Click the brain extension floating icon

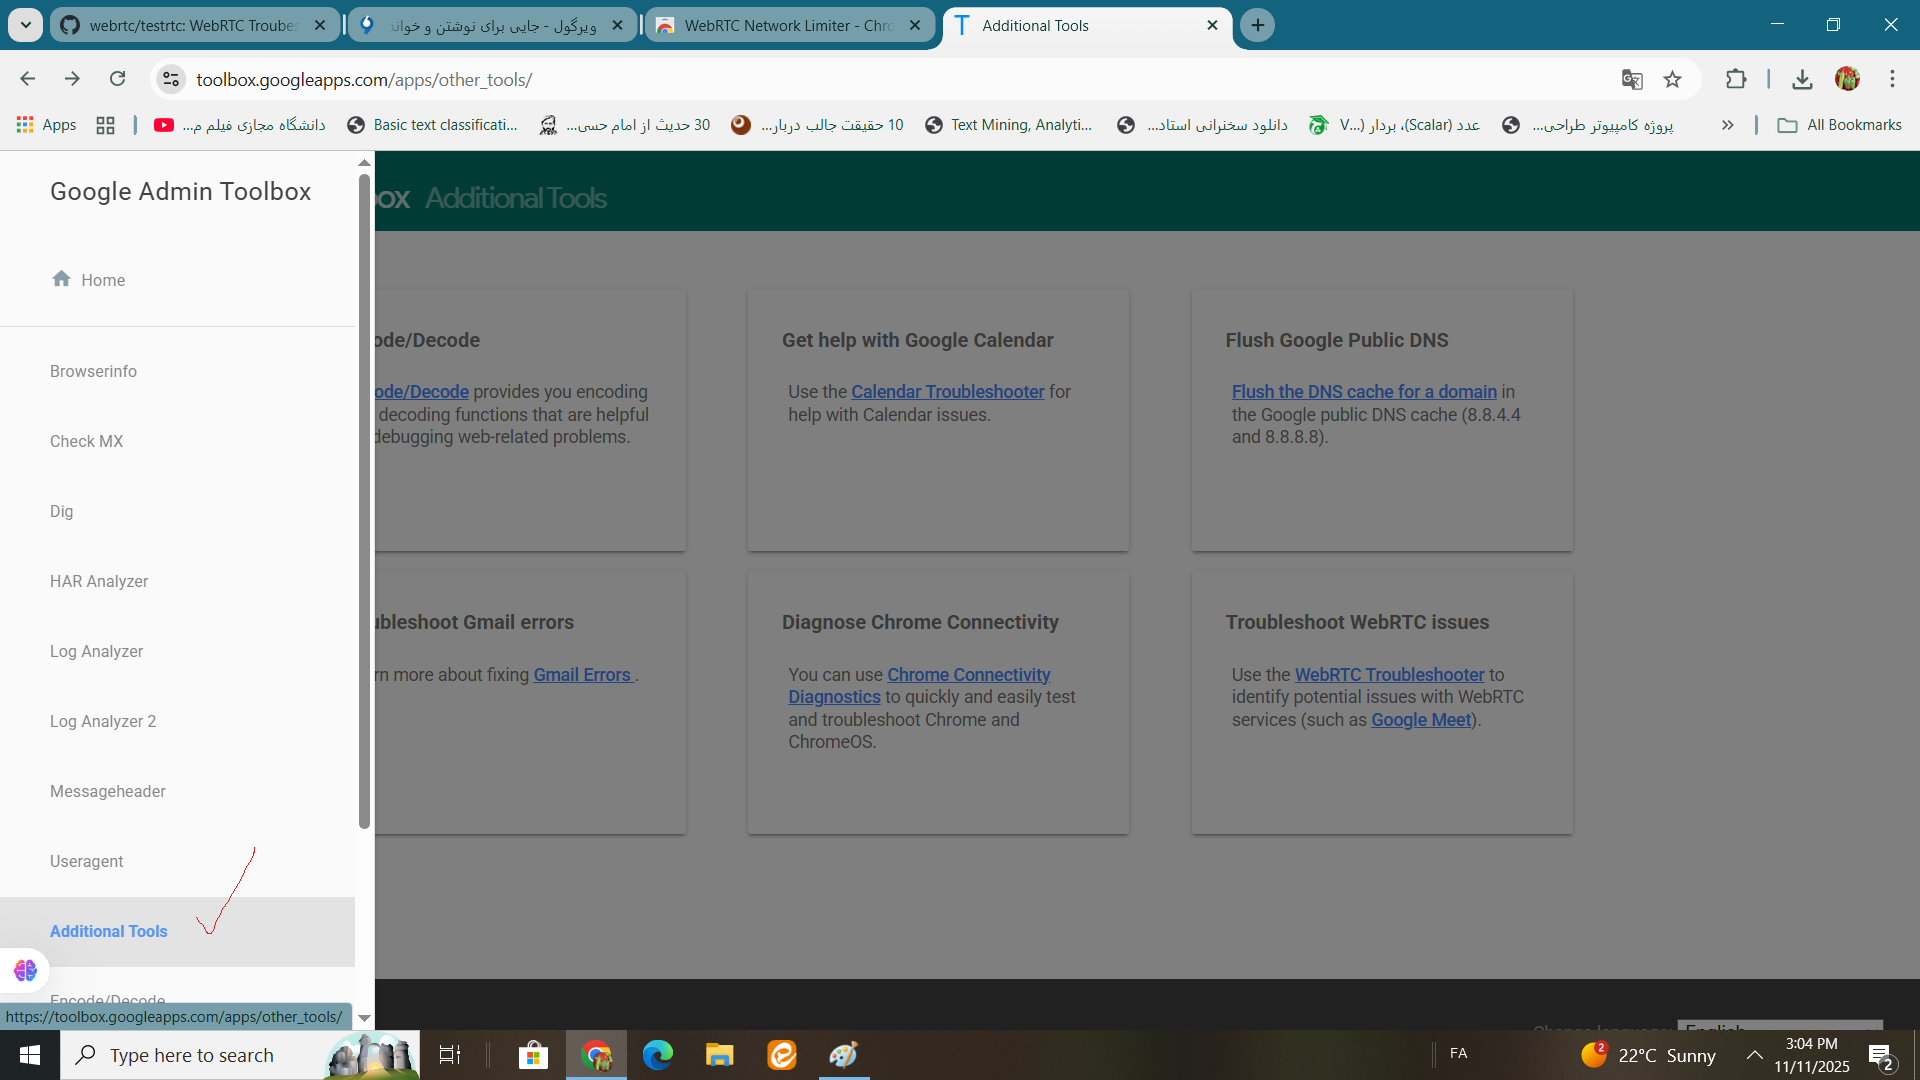pos(25,969)
